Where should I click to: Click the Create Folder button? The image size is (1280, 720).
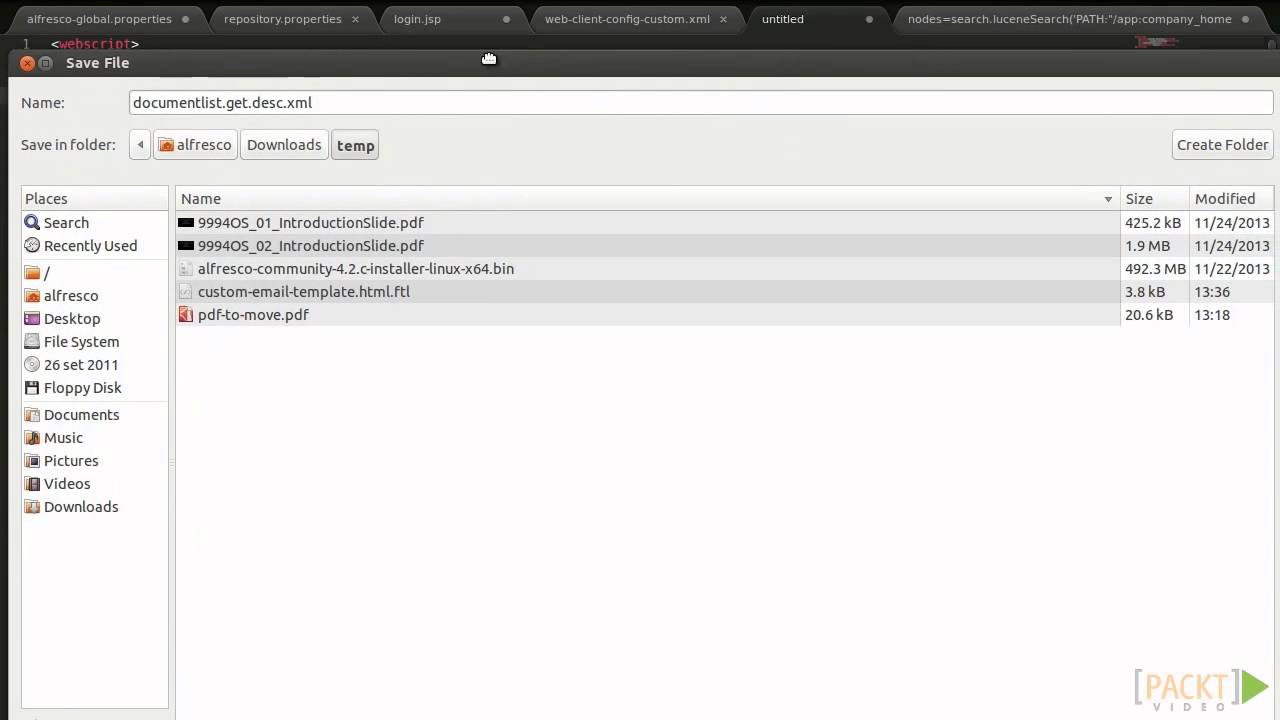(1222, 145)
